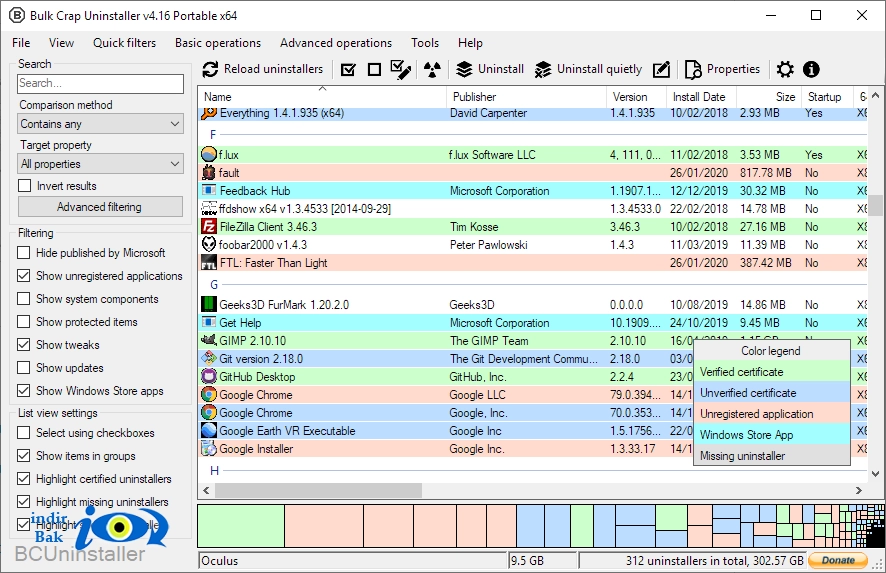886x573 pixels.
Task: Sort the list by Version column
Action: 636,97
